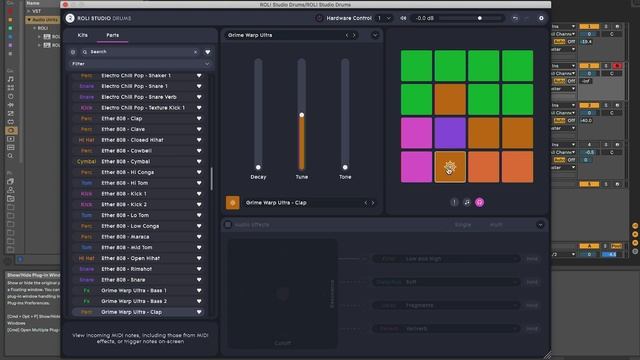Select Ether 808 - Lo Tom part
Image resolution: width=640 pixels, height=360 pixels.
click(x=139, y=215)
